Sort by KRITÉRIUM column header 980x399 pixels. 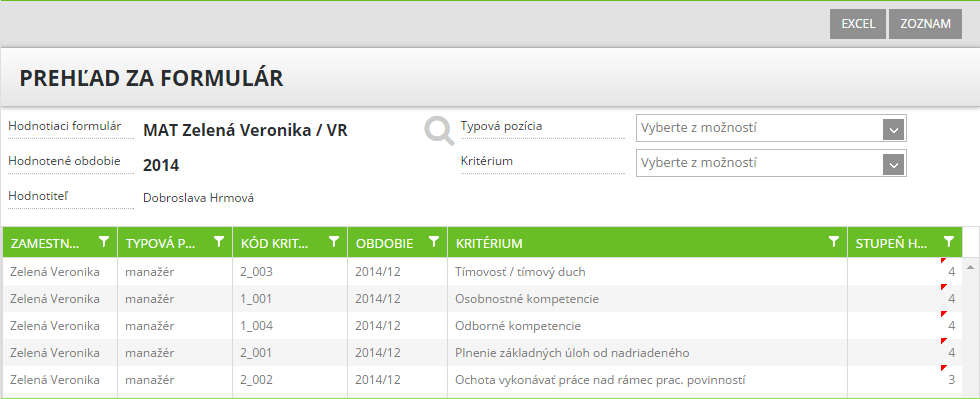pyautogui.click(x=489, y=243)
